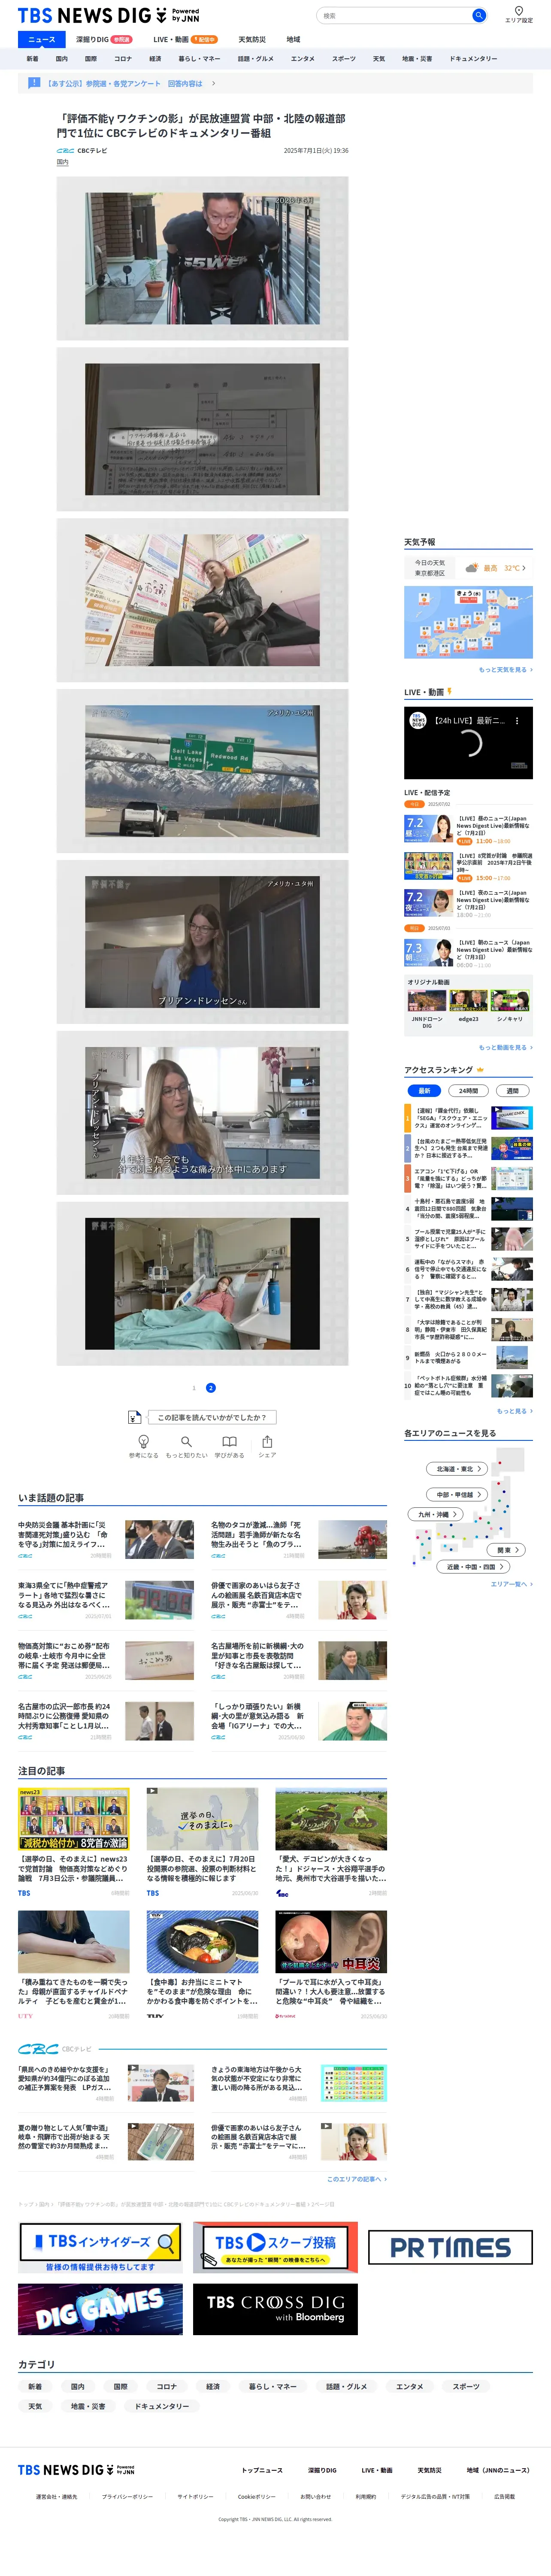Viewport: 551px width, 2576px height.
Task: Go to gallery page 1
Action: pos(194,1387)
